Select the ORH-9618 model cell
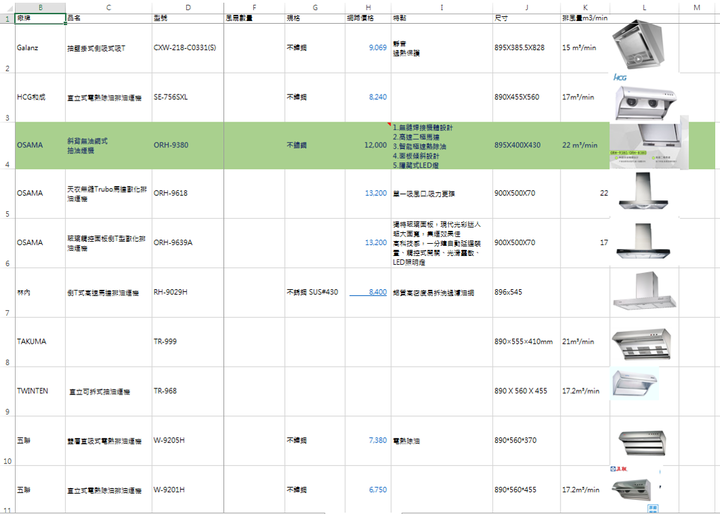 (x=188, y=193)
